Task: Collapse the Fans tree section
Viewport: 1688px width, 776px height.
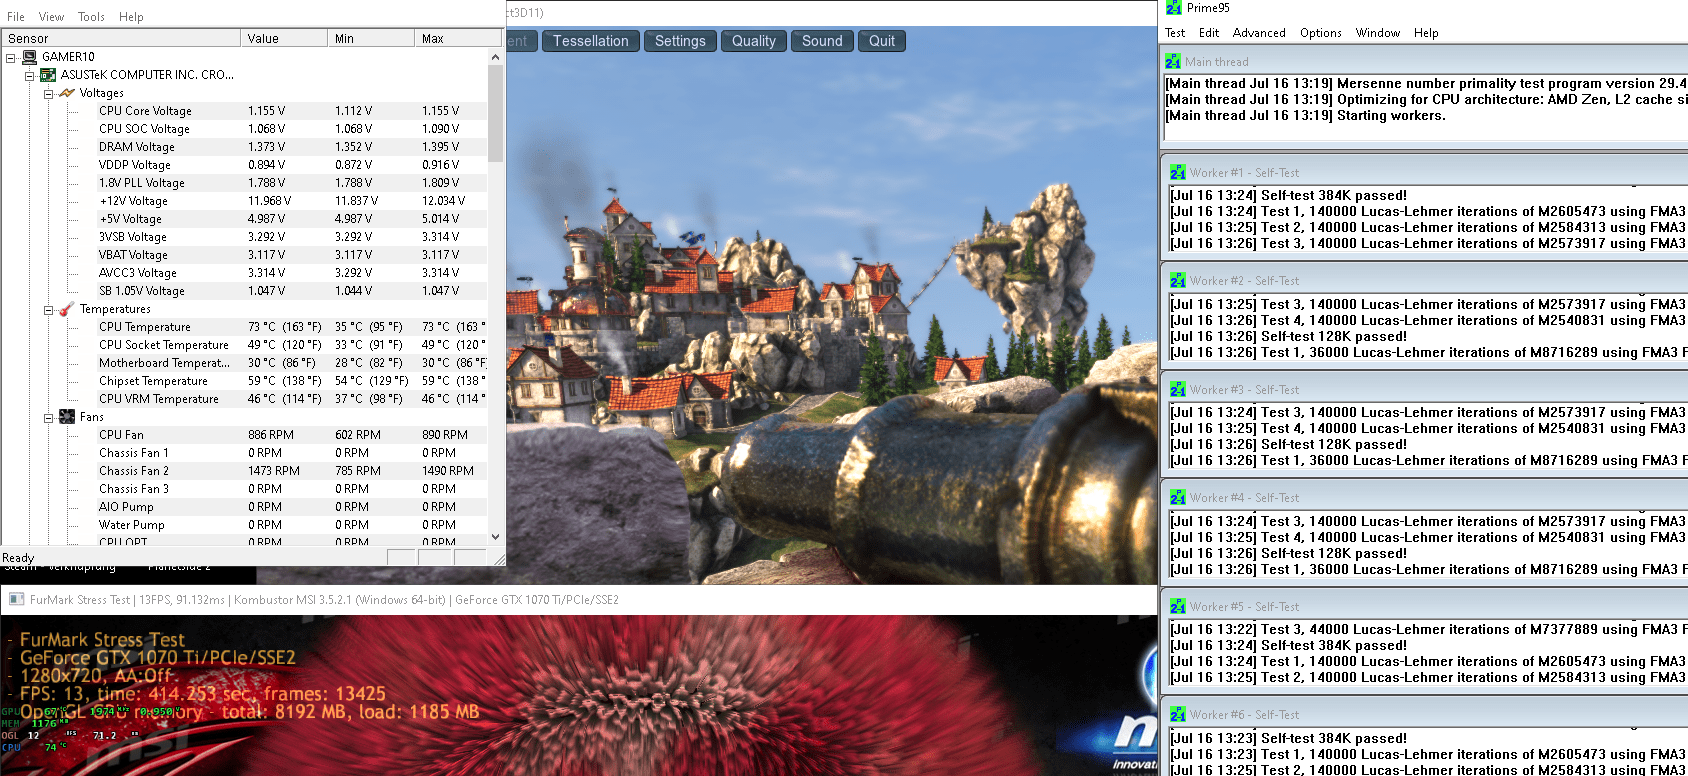Action: pyautogui.click(x=48, y=417)
